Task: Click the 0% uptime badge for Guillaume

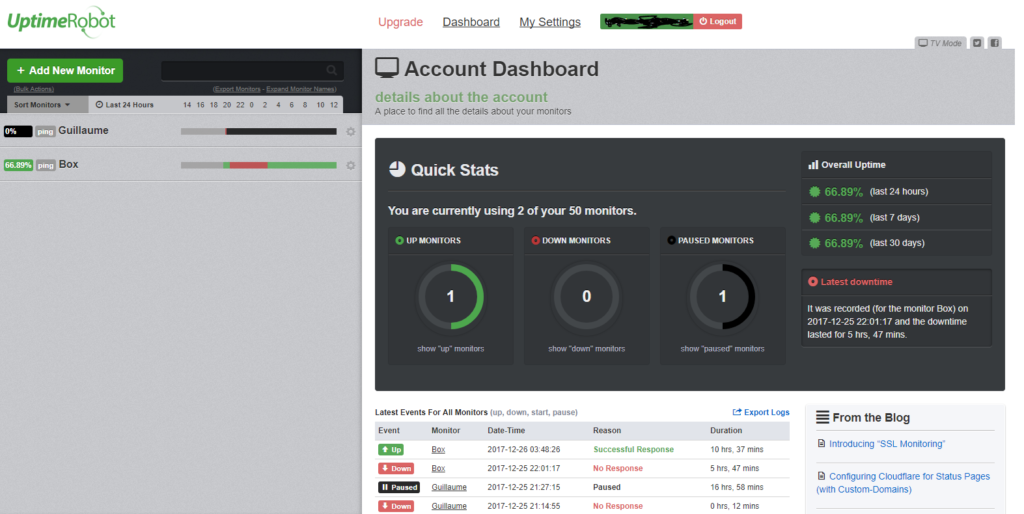Action: click(x=18, y=131)
